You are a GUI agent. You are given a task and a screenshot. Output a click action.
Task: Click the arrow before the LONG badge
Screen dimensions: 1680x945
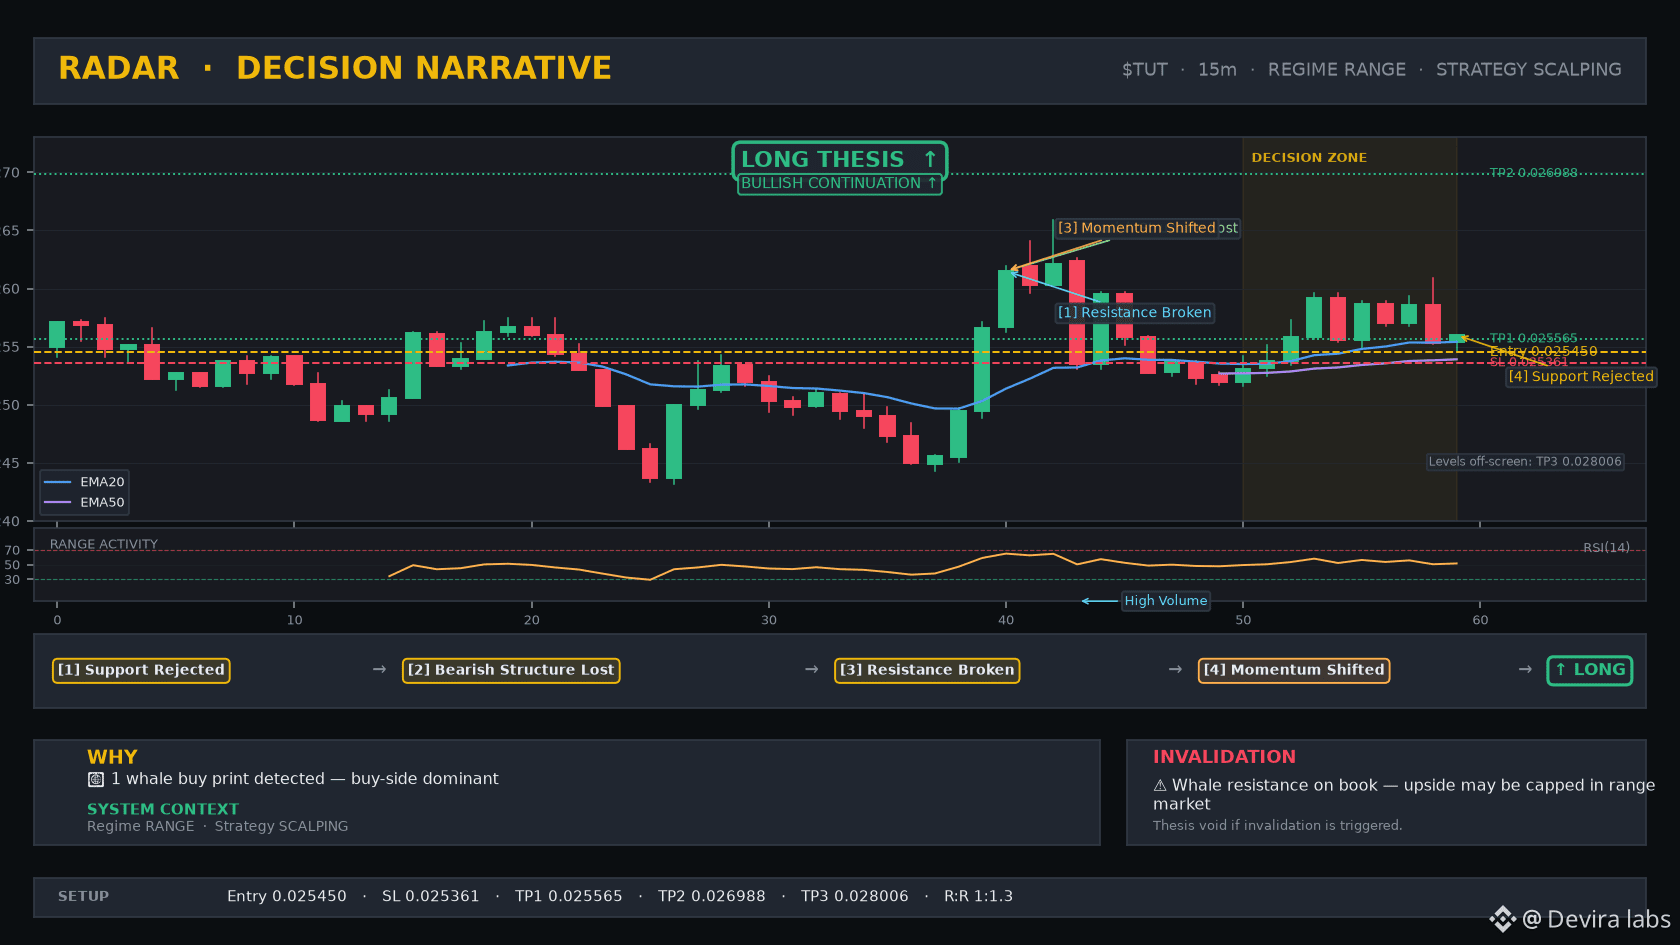click(1525, 669)
